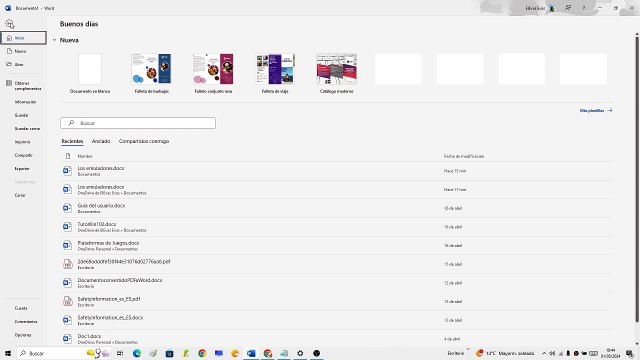Switch to Compartidos conmigo tab
This screenshot has height=360, width=640.
144,141
